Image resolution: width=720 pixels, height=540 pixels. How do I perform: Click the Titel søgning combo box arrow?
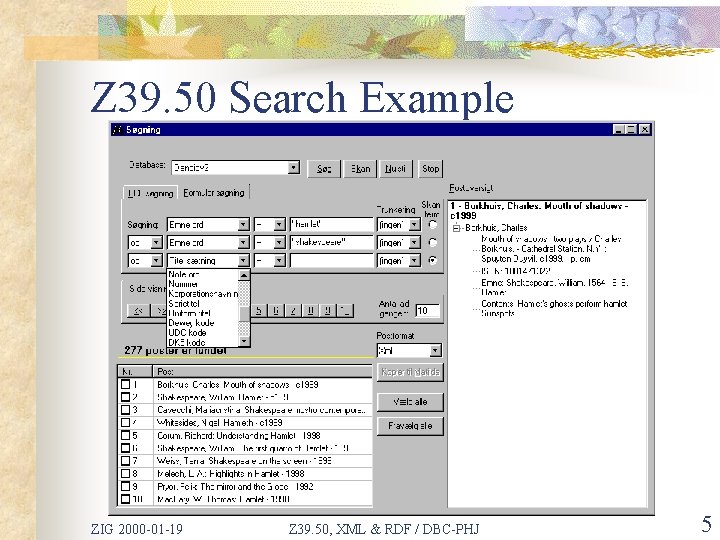tap(243, 260)
